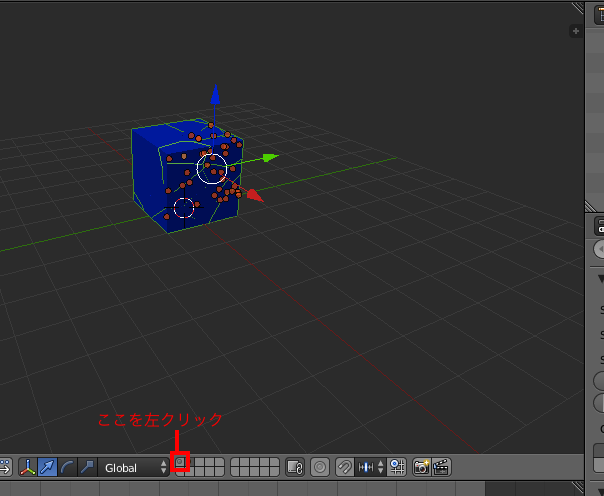This screenshot has height=496, width=604.
Task: Click the red X-axis manipulator arrow
Action: pyautogui.click(x=255, y=195)
